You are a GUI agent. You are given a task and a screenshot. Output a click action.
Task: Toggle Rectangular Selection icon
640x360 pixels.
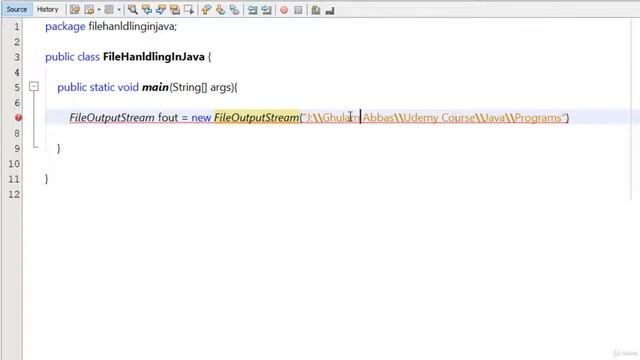pos(189,10)
